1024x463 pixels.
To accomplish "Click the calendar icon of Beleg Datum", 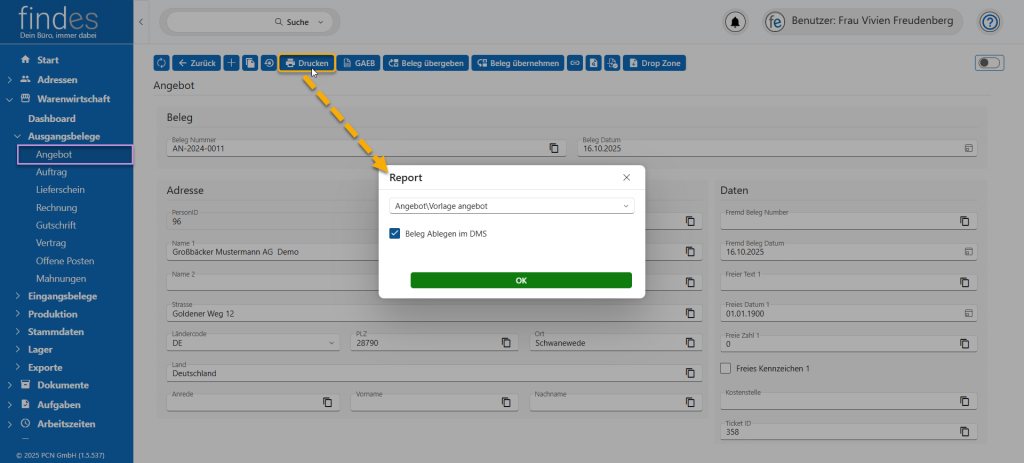I will click(x=967, y=148).
